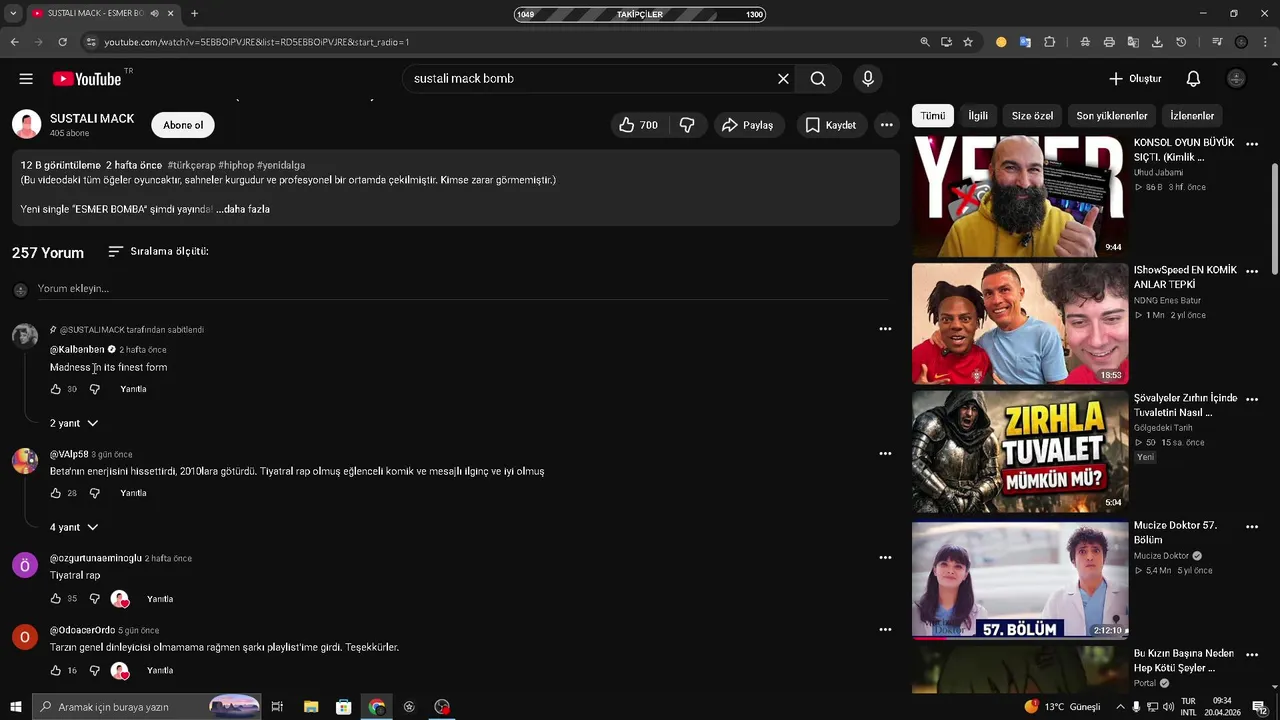The width and height of the screenshot is (1280, 720).
Task: Like the Kalbenben comment
Action: [56, 389]
